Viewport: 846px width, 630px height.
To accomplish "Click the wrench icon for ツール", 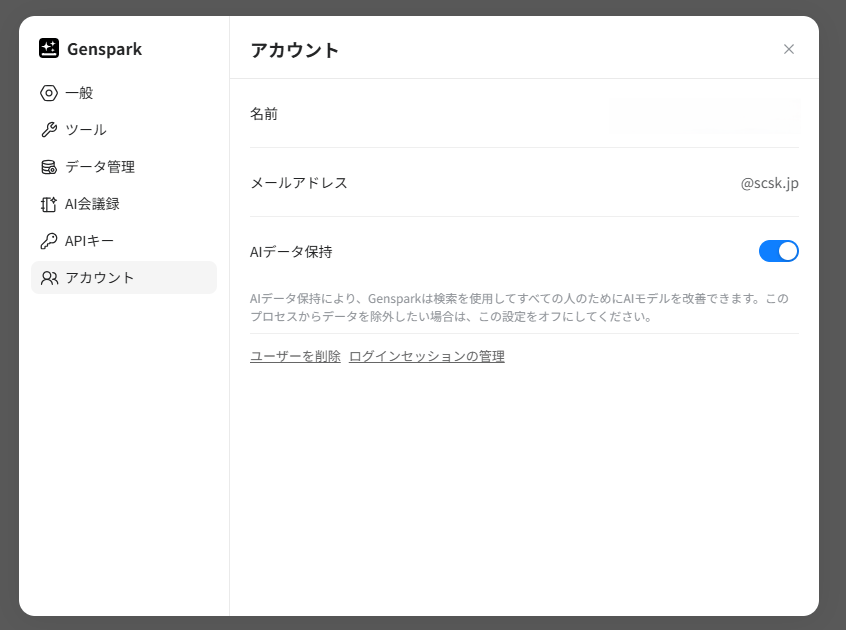I will point(49,130).
